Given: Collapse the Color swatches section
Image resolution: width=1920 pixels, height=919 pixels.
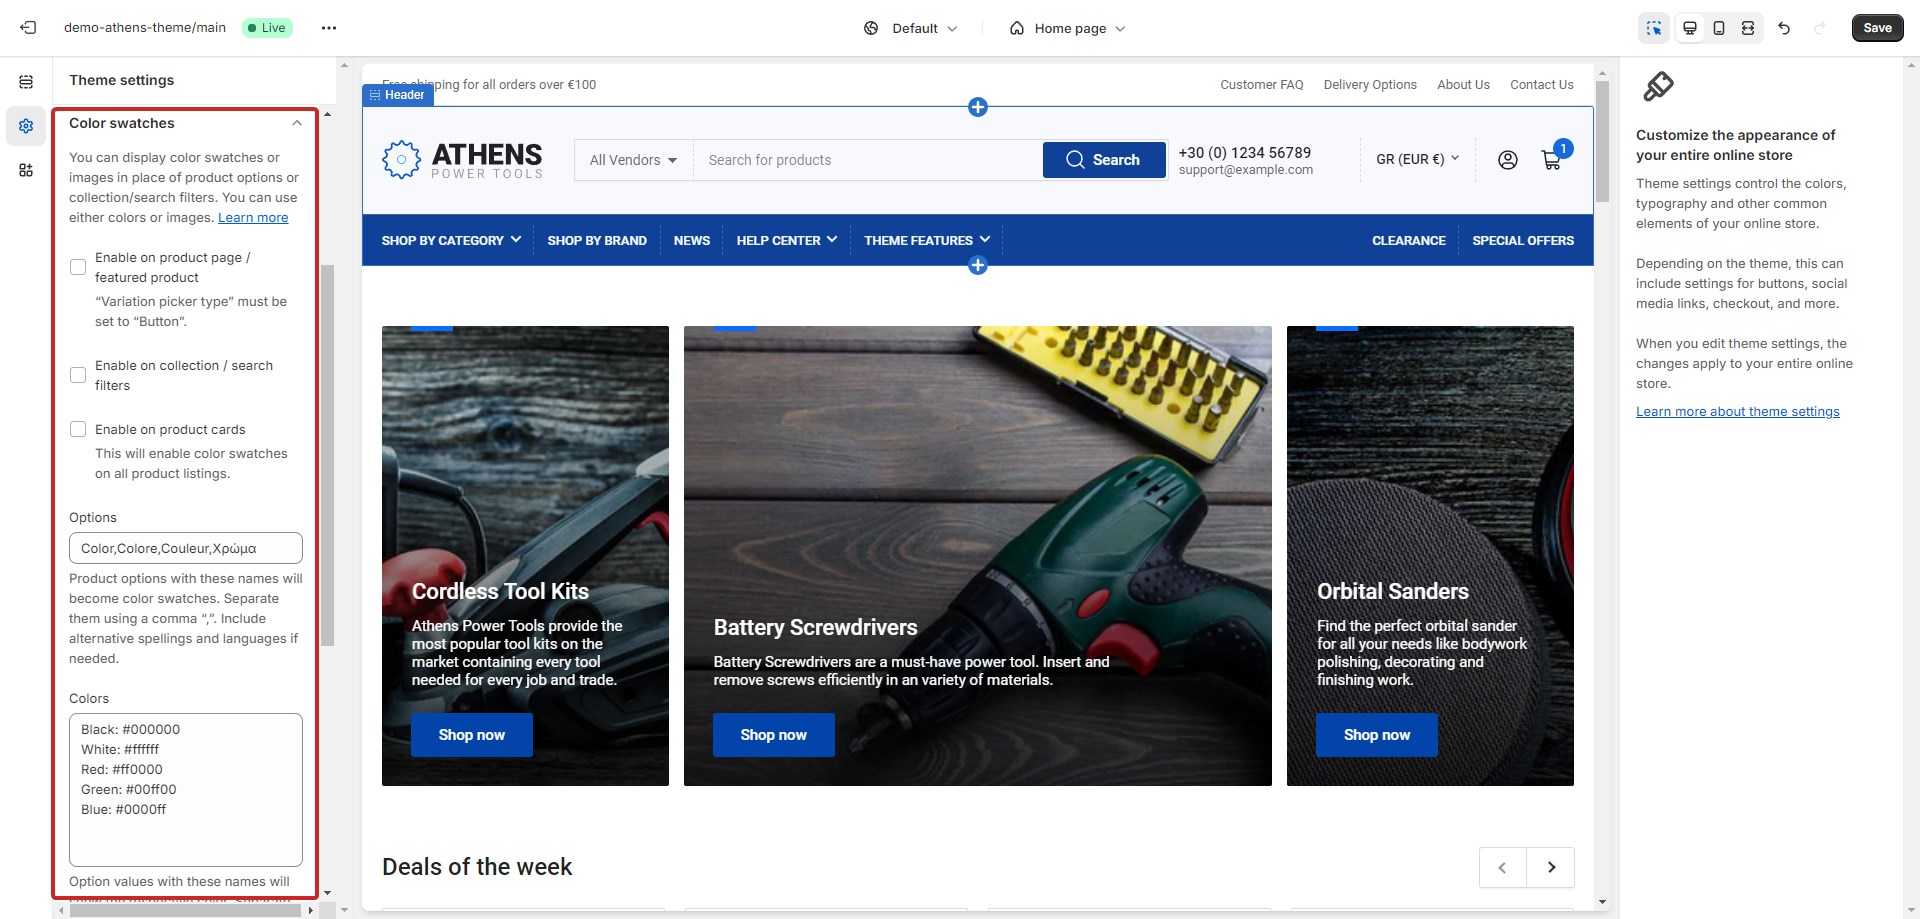Looking at the screenshot, I should [x=296, y=123].
